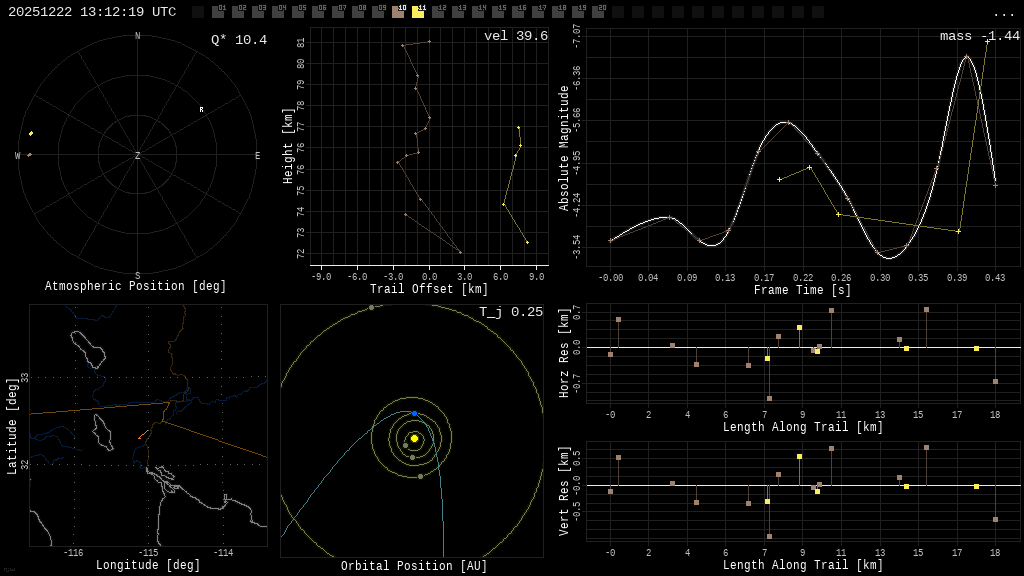This screenshot has height=576, width=1024.
Task: Select station square labeled 14
Action: pyautogui.click(x=478, y=12)
